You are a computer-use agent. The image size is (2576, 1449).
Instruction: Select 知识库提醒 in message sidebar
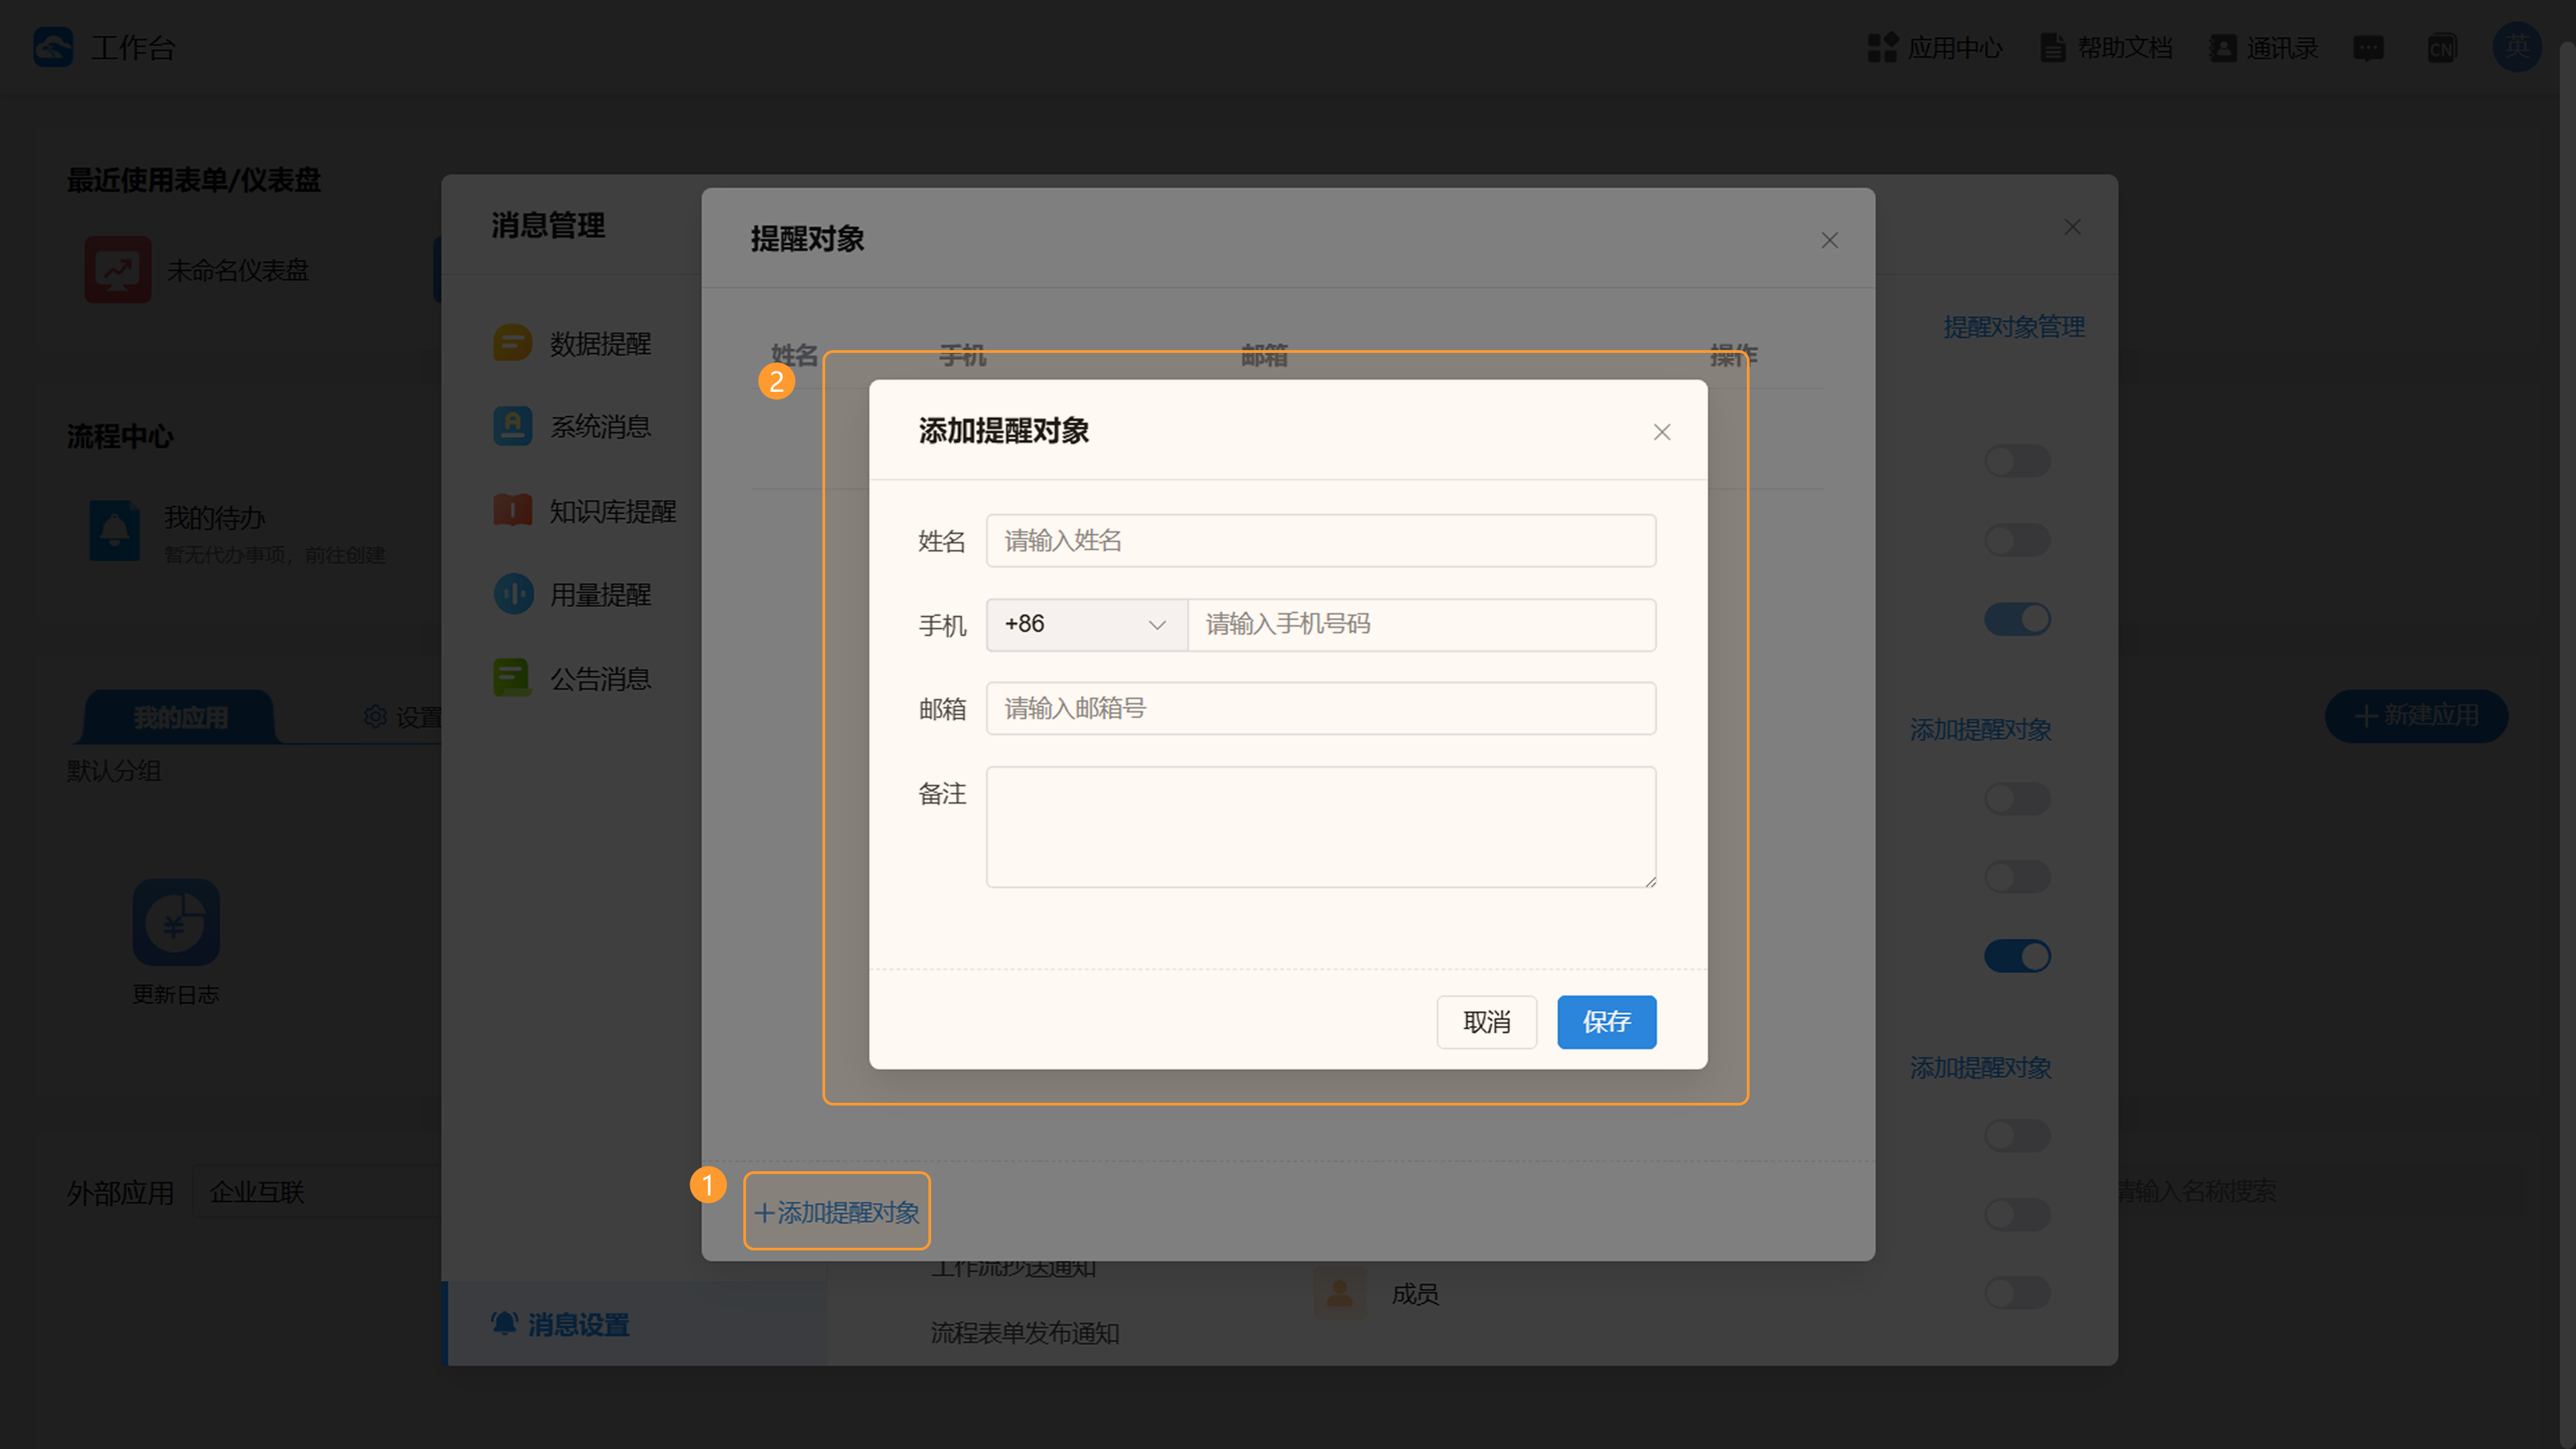(585, 511)
